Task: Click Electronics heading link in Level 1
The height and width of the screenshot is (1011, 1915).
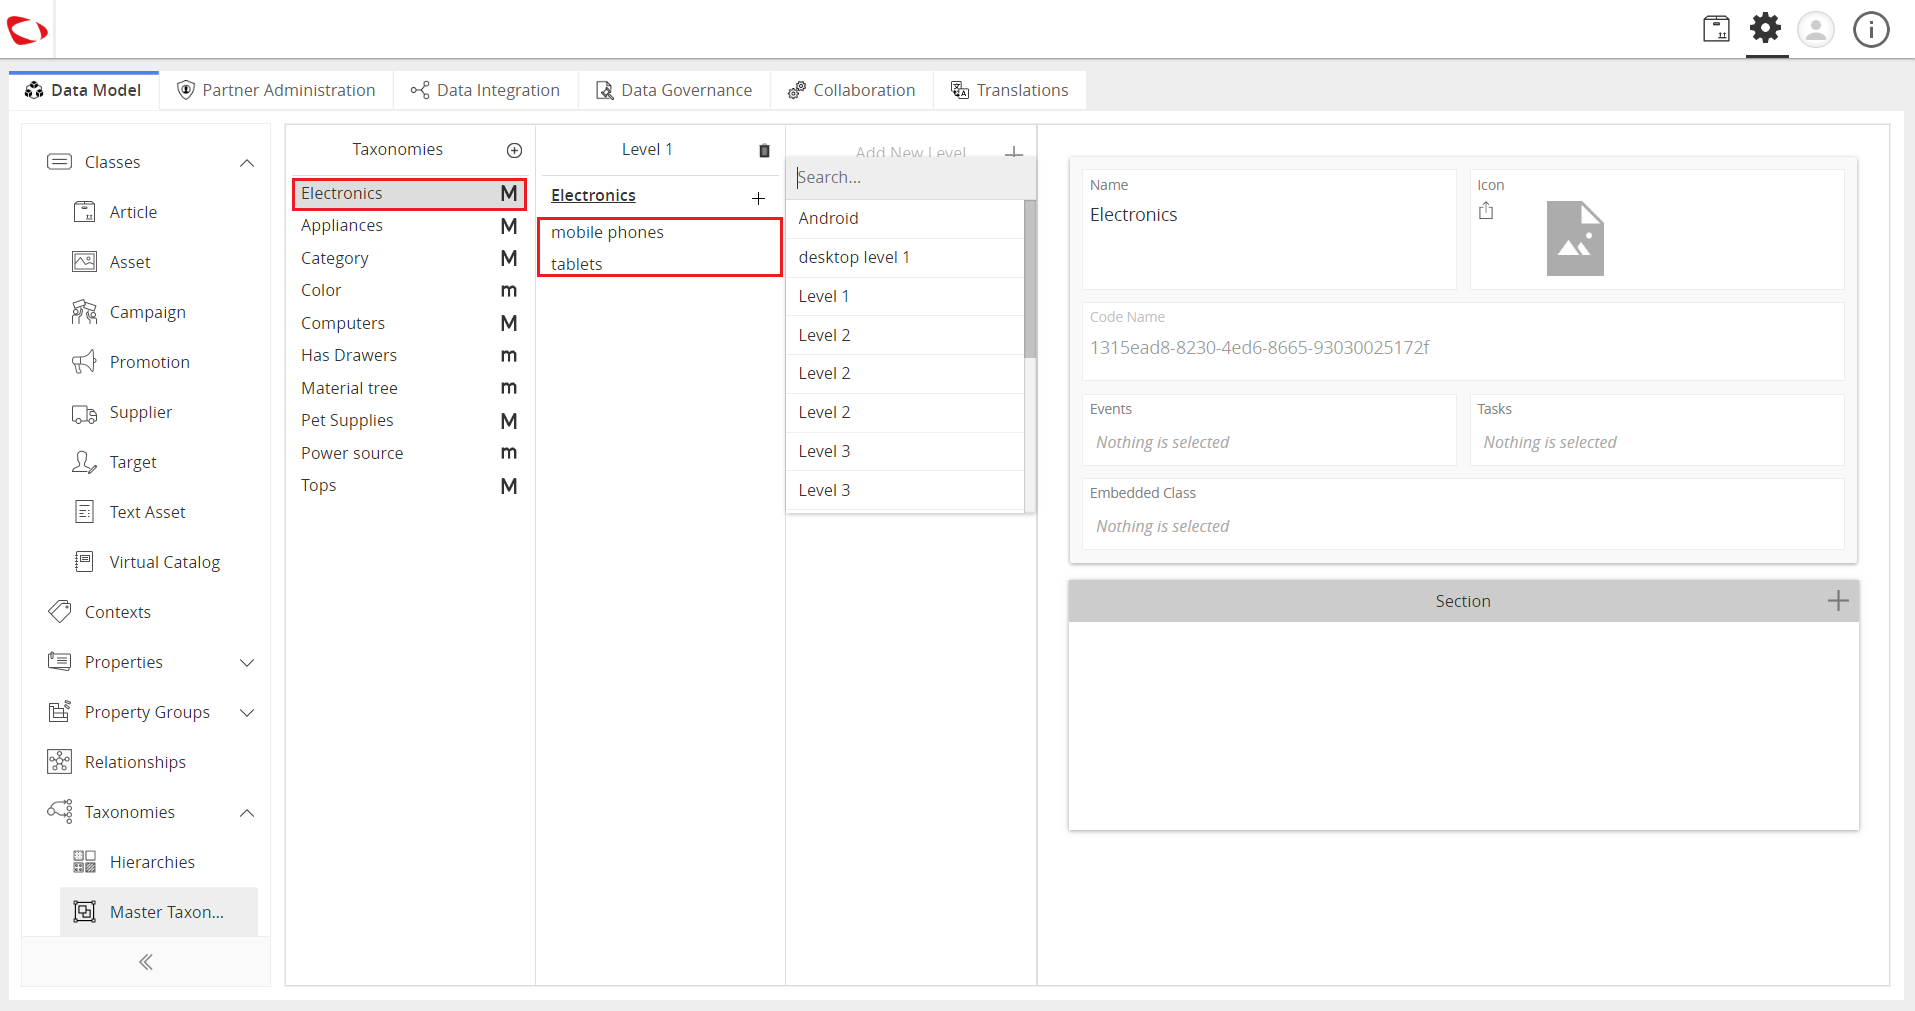Action: coord(593,196)
